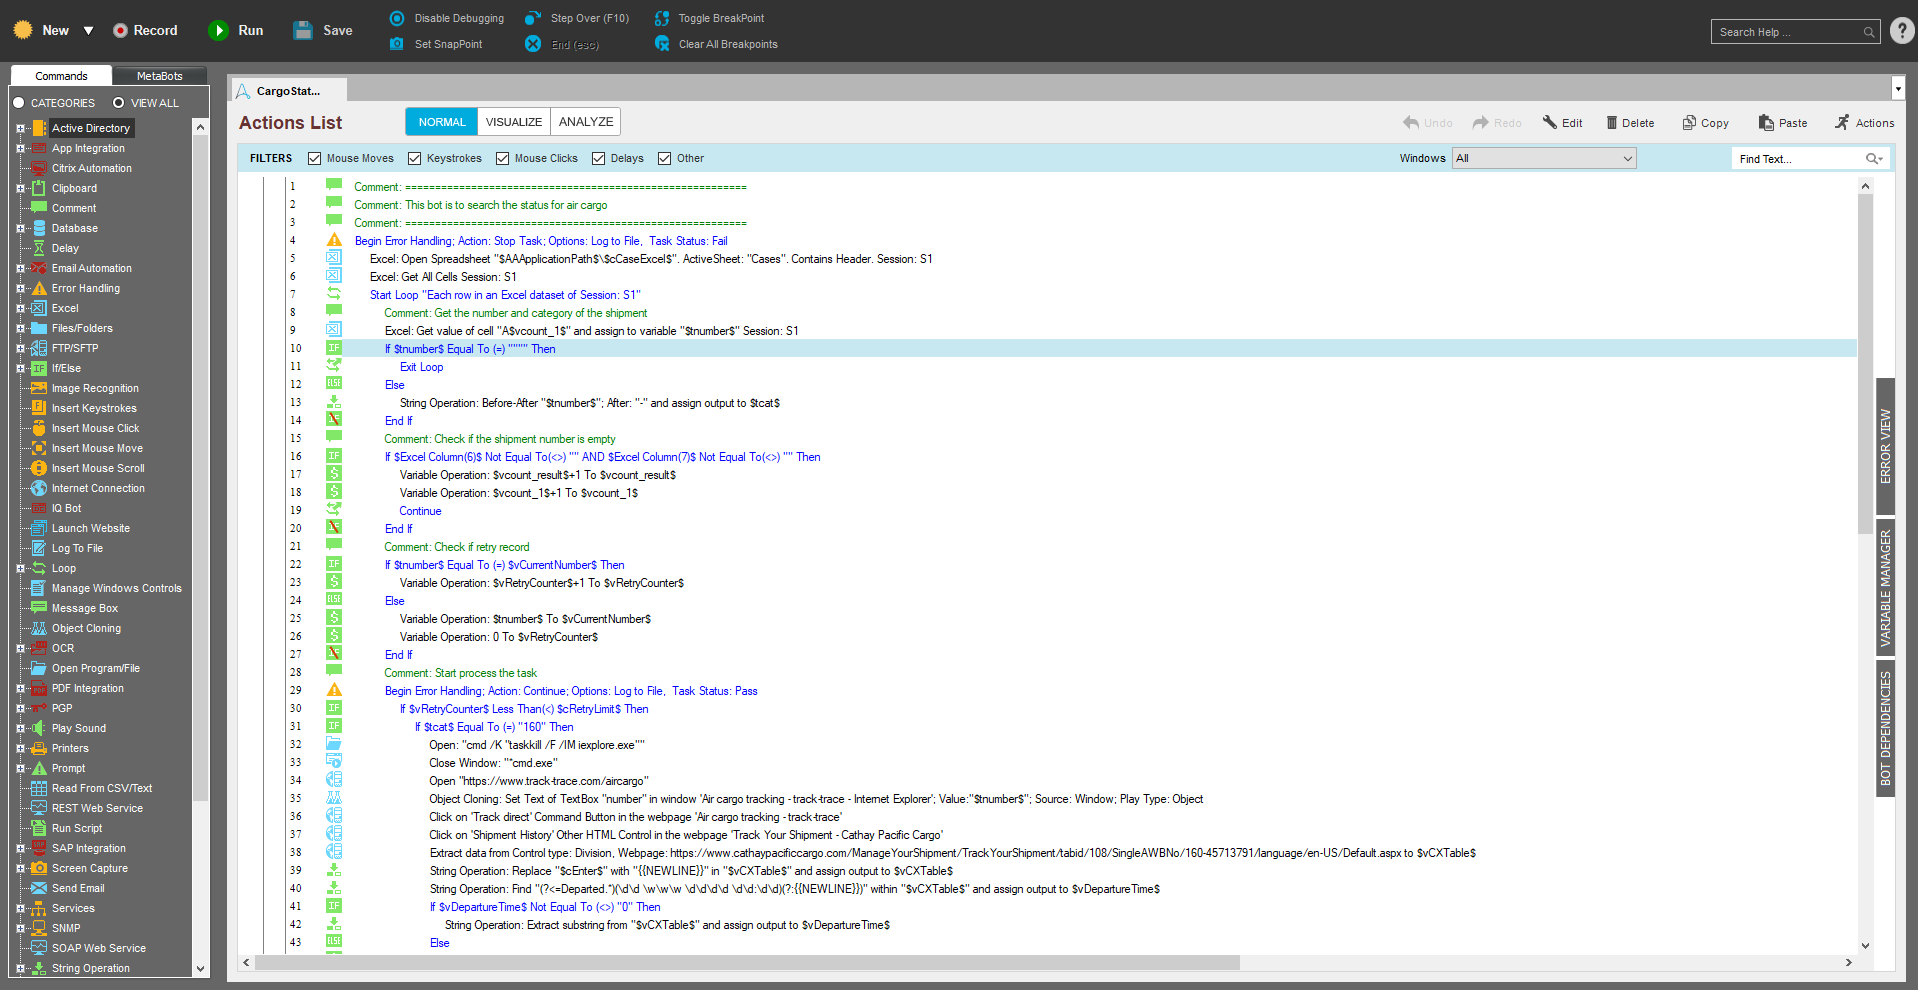The width and height of the screenshot is (1918, 990).
Task: Click the Paste clipboard icon
Action: [x=1766, y=122]
